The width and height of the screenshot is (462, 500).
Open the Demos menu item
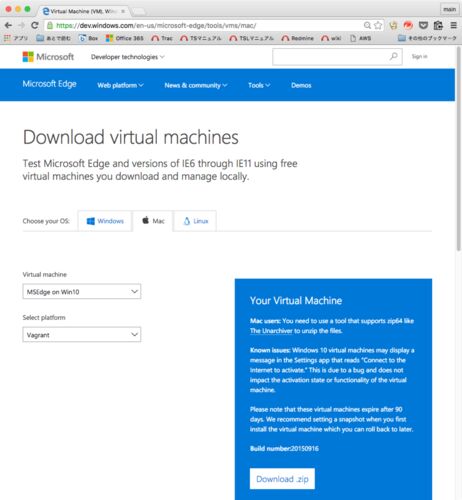[x=301, y=85]
